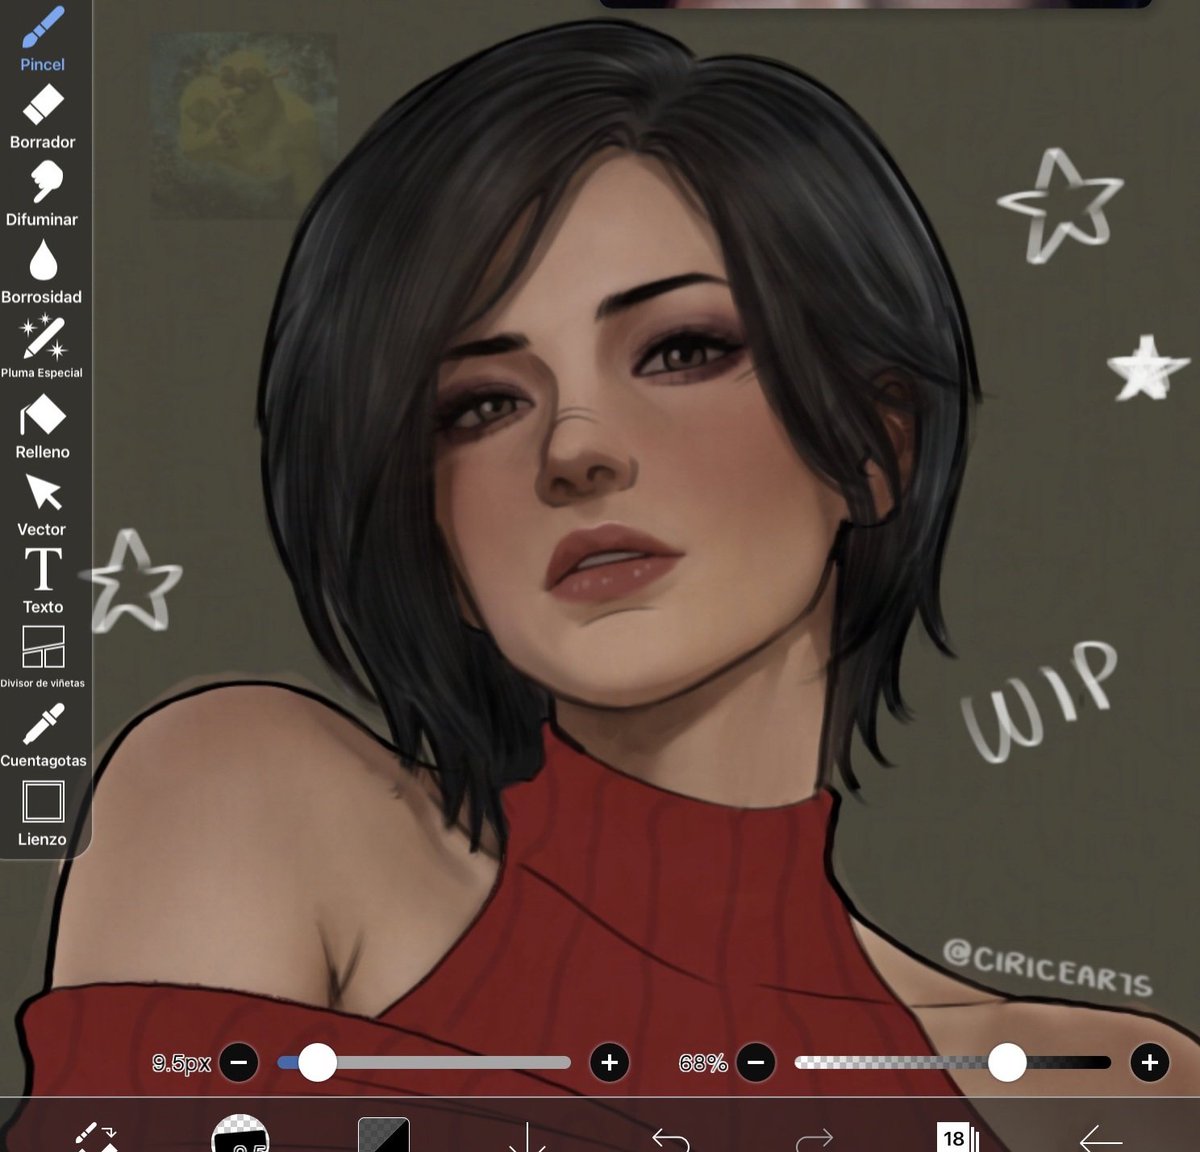Redo the undone stroke
Viewport: 1200px width, 1152px height.
[814, 1139]
